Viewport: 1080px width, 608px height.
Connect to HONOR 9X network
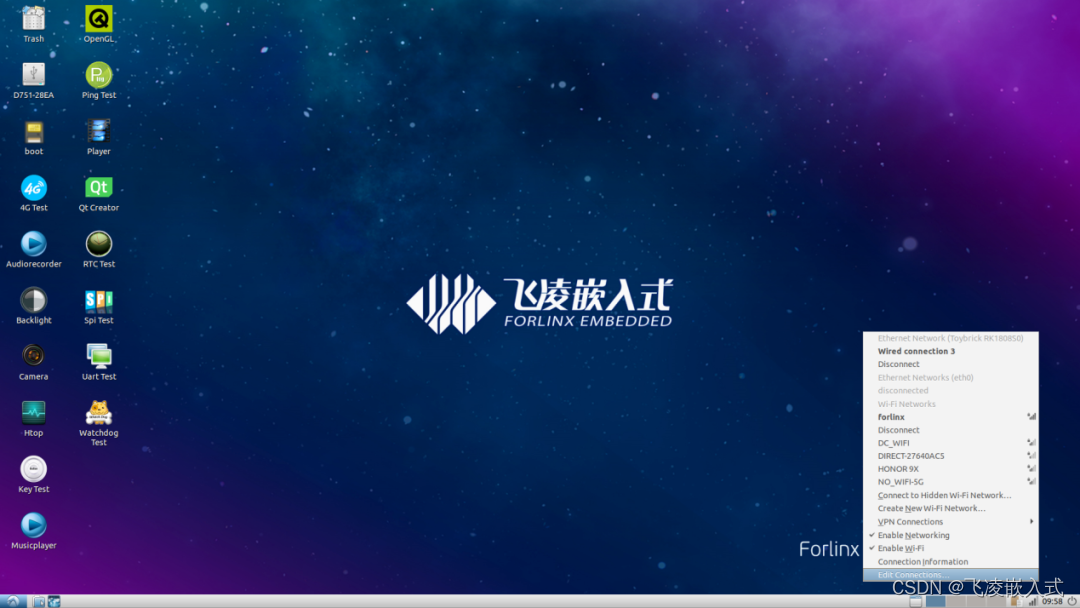951,469
